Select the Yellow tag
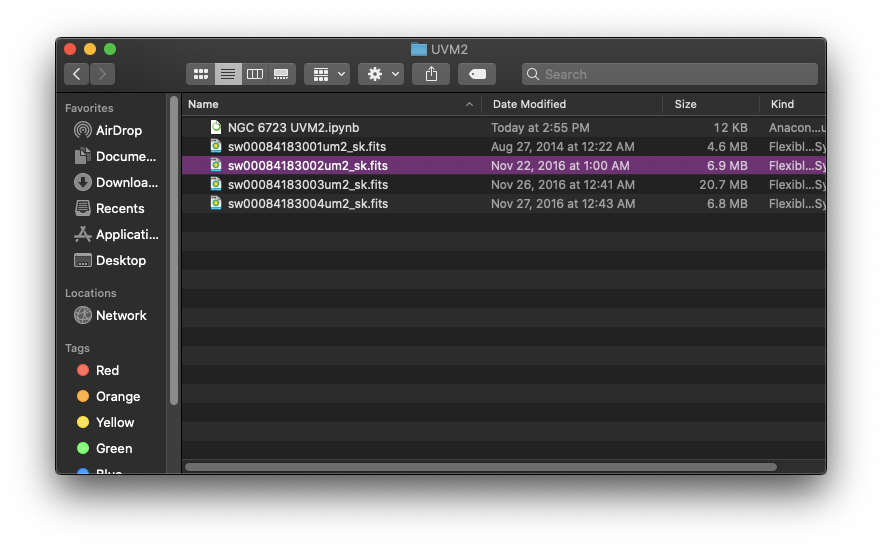 (x=106, y=423)
